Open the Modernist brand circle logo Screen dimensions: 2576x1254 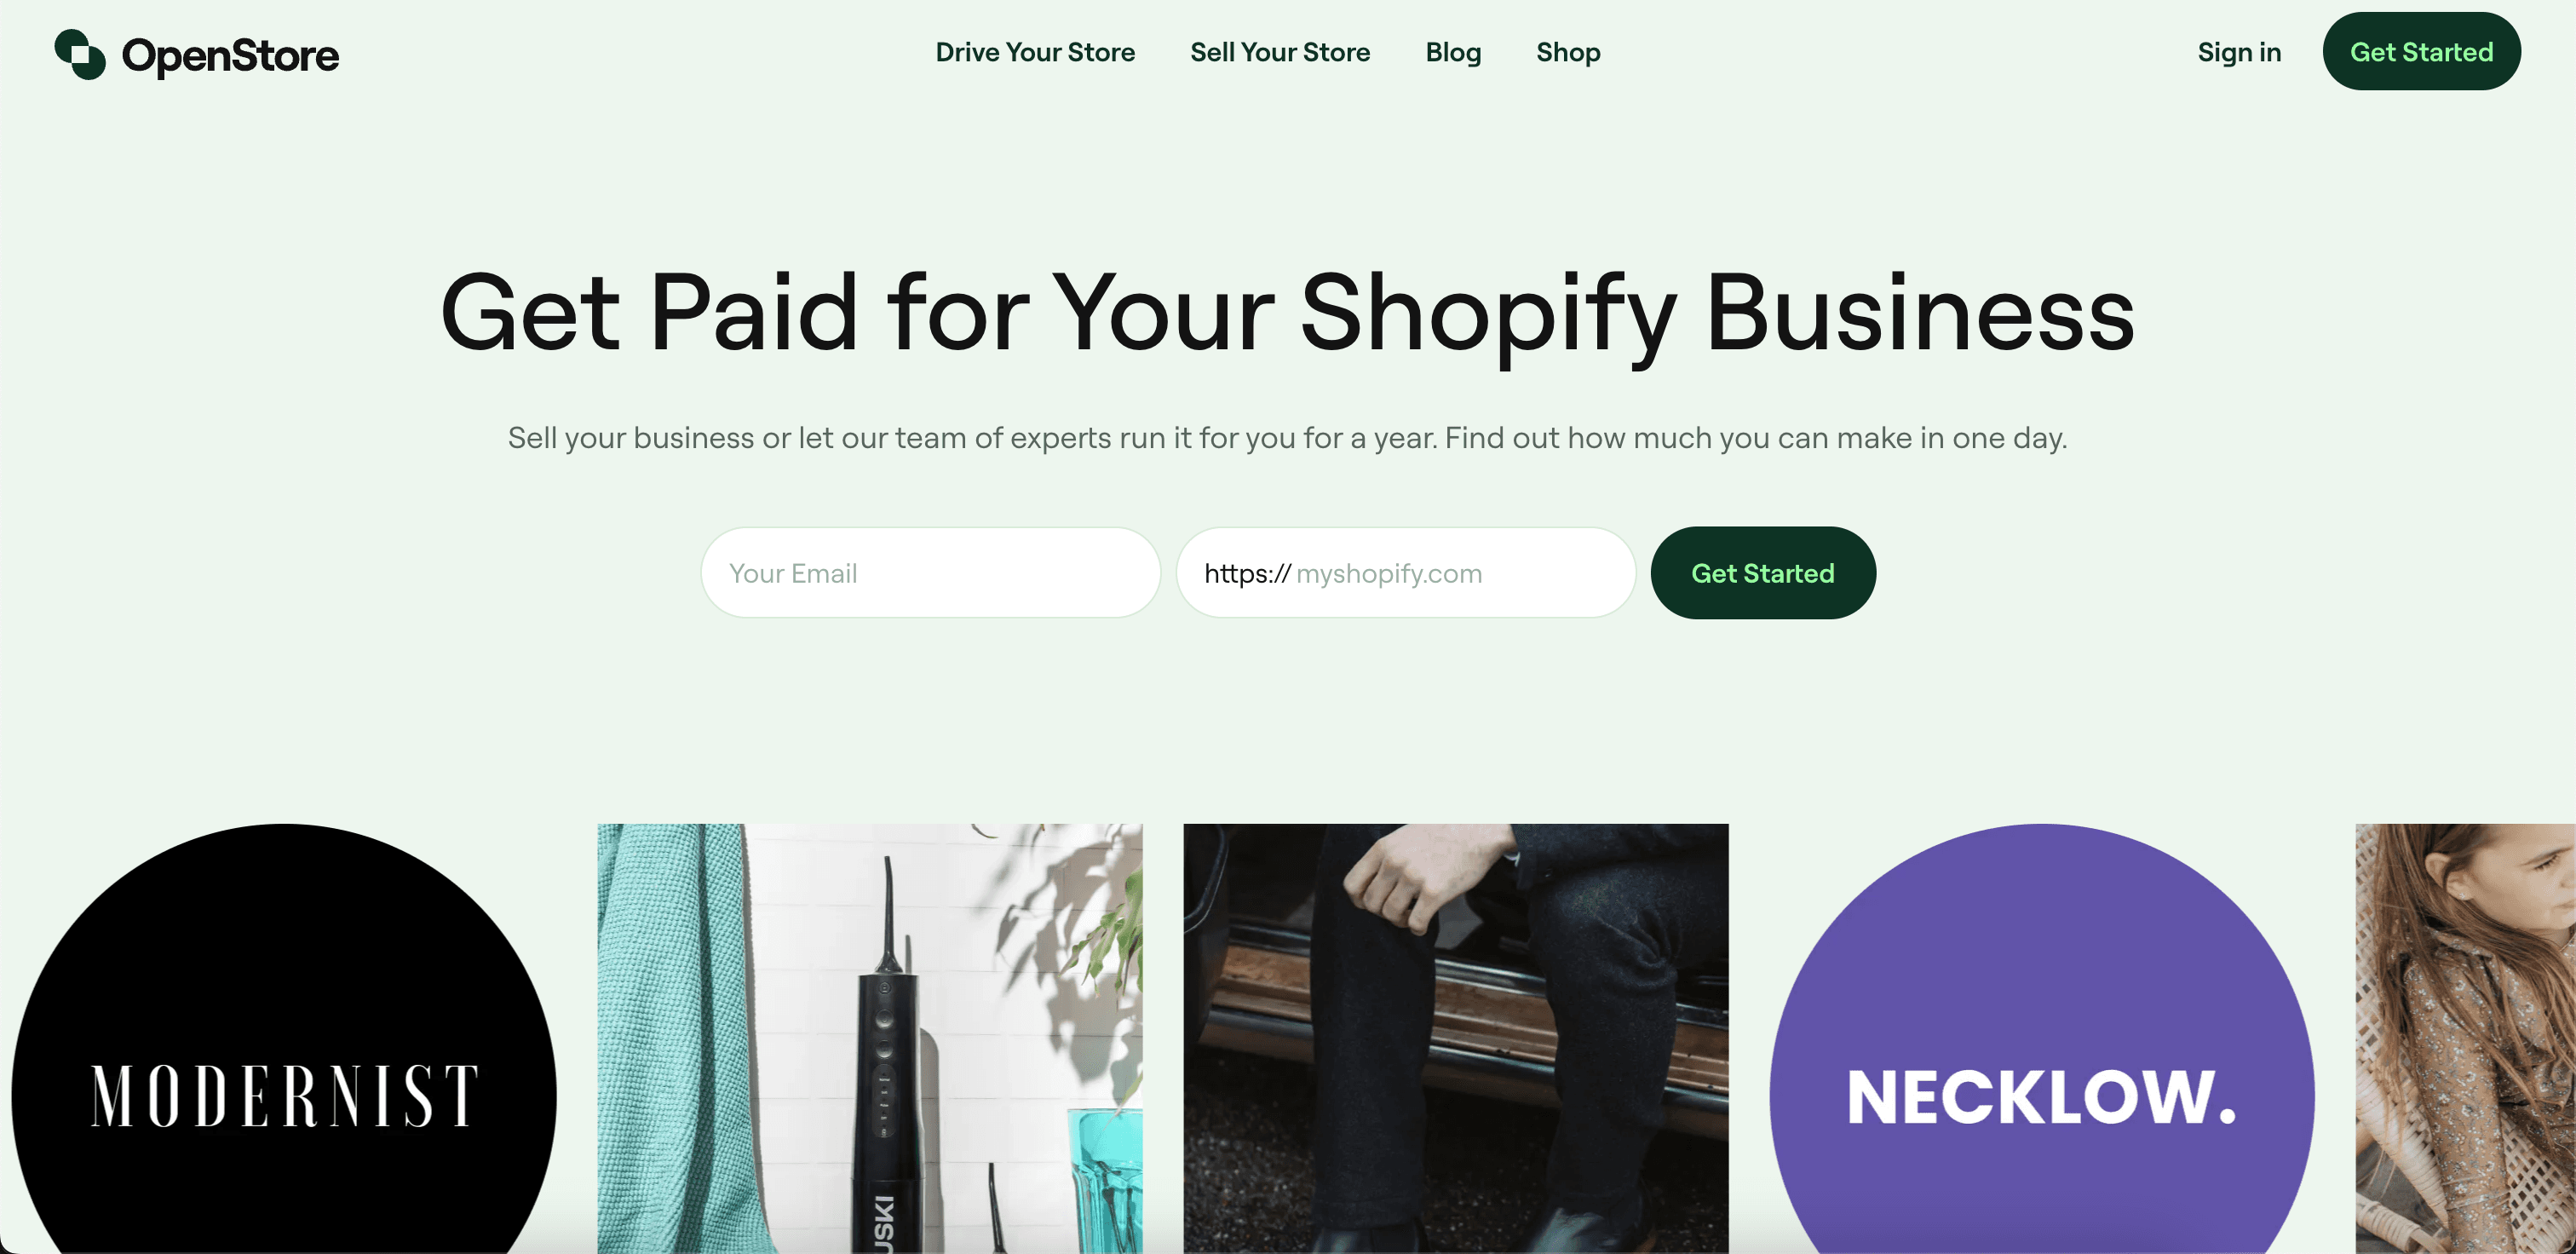pos(284,1039)
